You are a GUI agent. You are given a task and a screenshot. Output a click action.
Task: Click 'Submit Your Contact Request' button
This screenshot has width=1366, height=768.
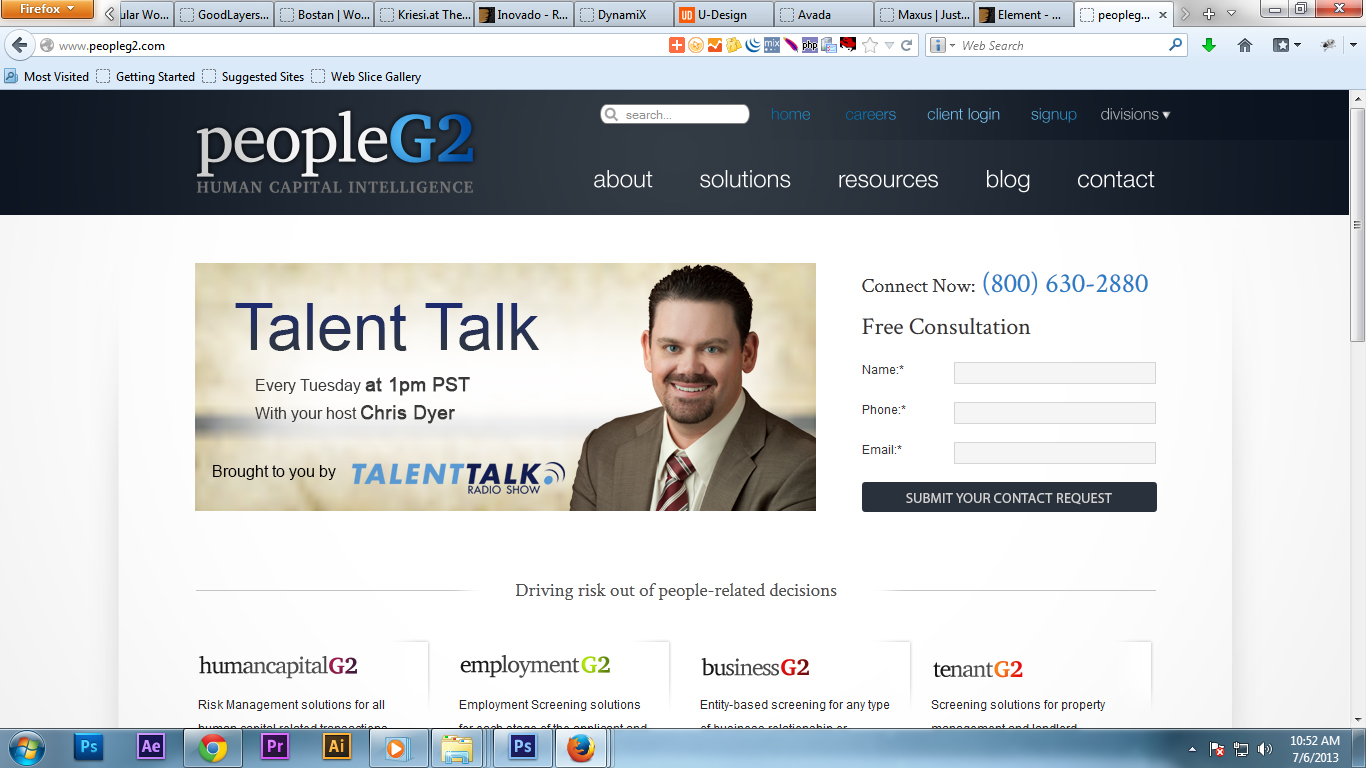[x=1009, y=497]
